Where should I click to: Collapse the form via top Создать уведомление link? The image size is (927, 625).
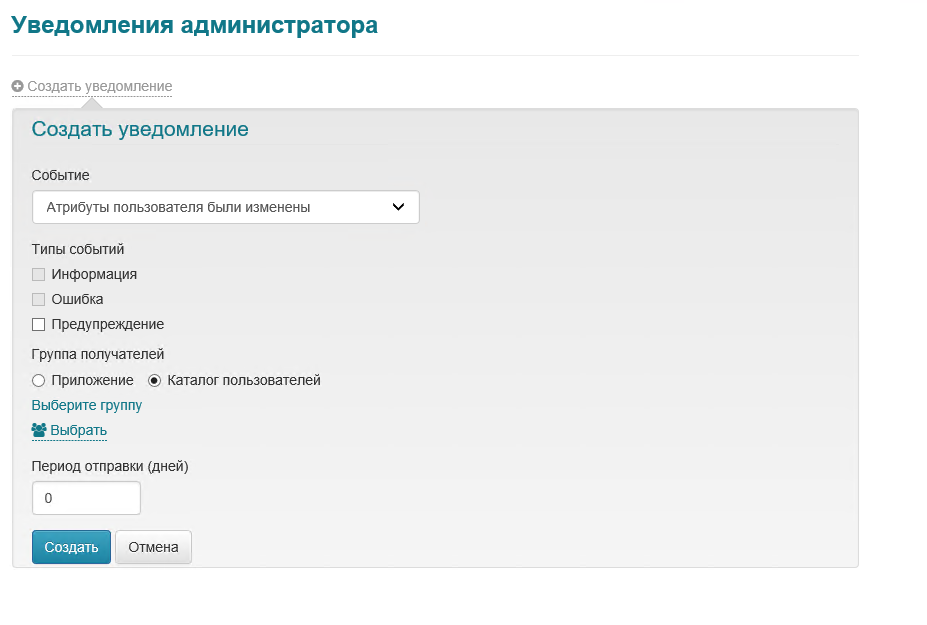coord(99,87)
